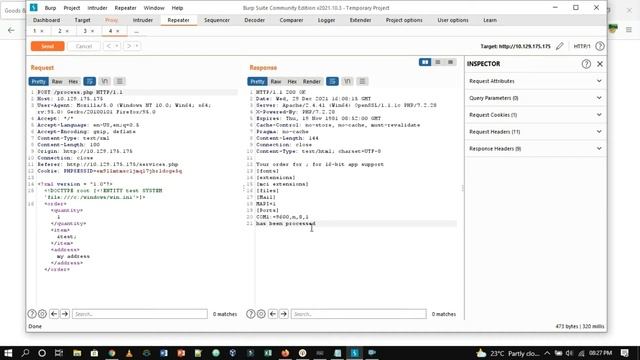Open Response search settings gear
Screen dimensions: 640x360
coord(261,314)
